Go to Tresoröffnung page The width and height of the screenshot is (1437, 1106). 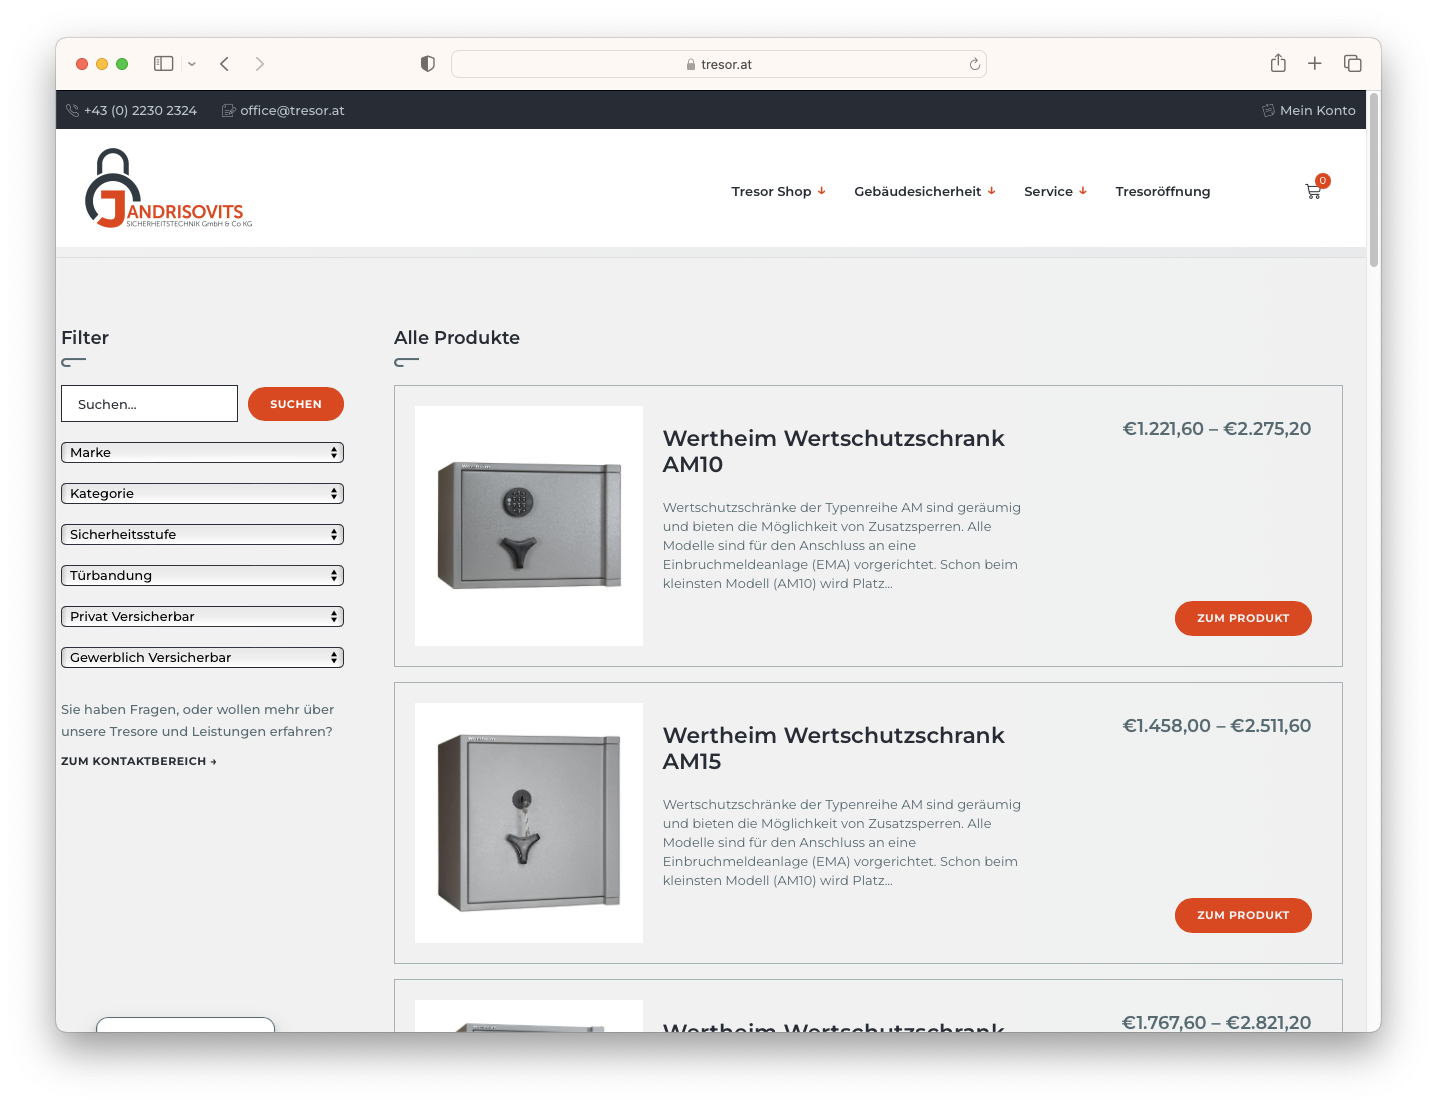1163,191
